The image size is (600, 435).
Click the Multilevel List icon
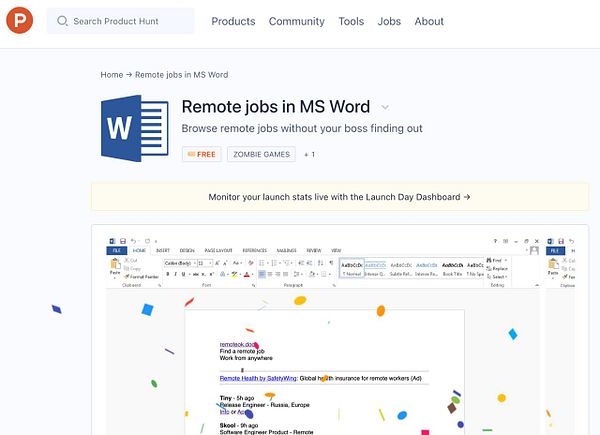[287, 263]
